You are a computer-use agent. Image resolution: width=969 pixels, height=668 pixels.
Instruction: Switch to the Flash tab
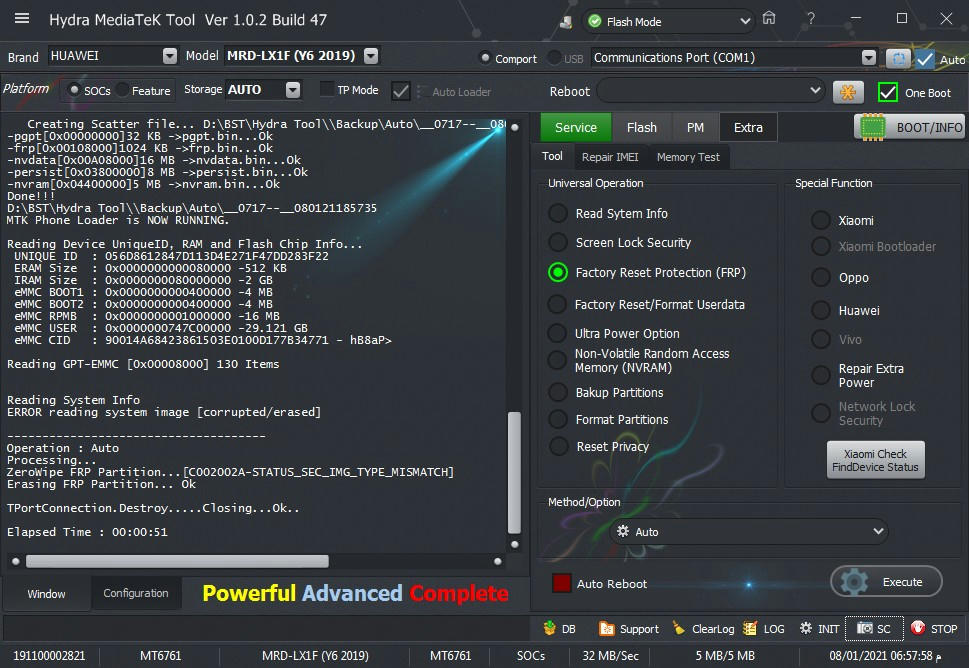tap(641, 127)
